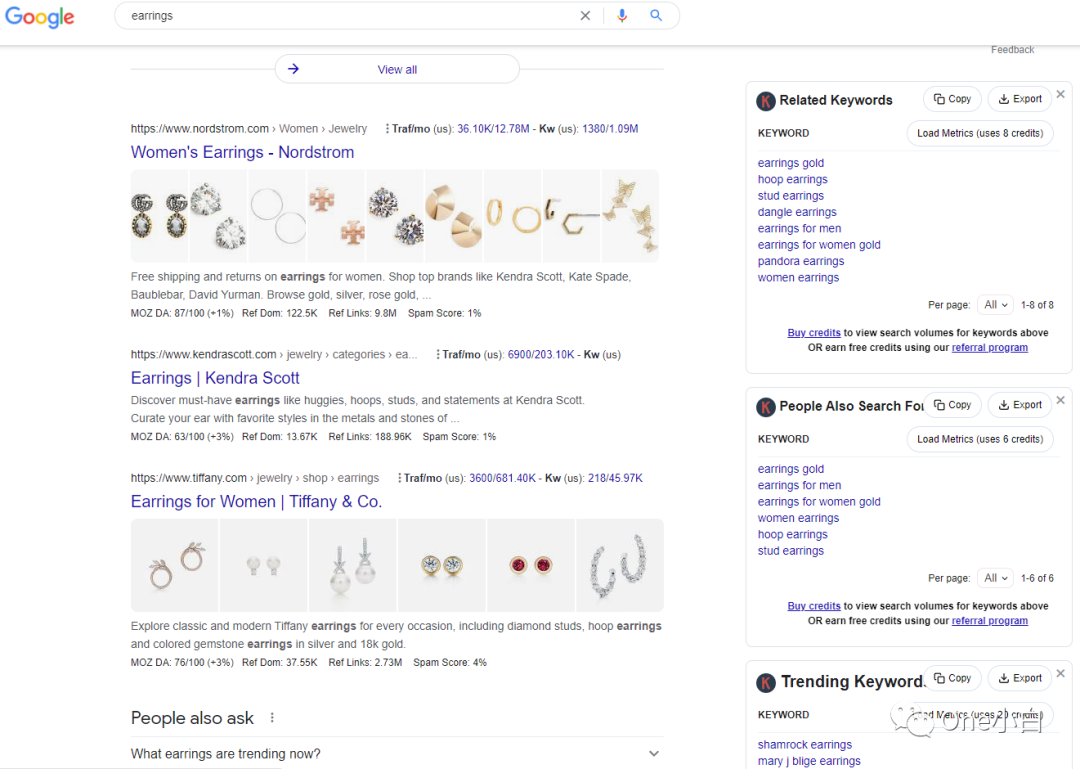Click the Google logo
The image size is (1080, 769).
click(x=40, y=17)
